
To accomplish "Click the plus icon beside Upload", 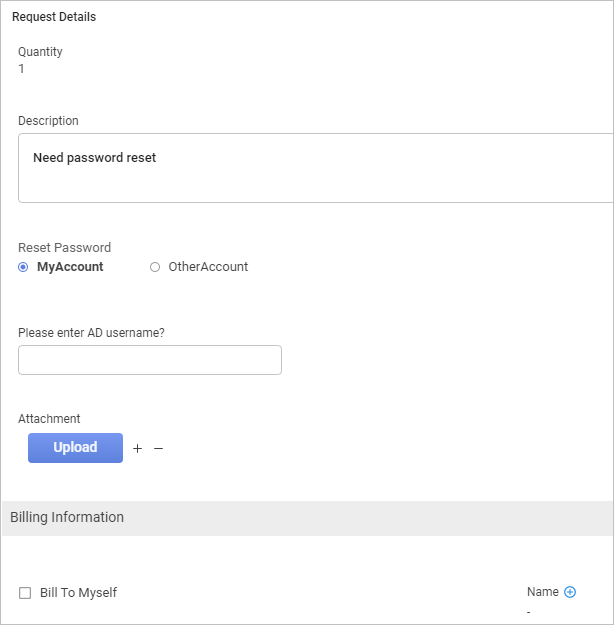I will [x=137, y=449].
